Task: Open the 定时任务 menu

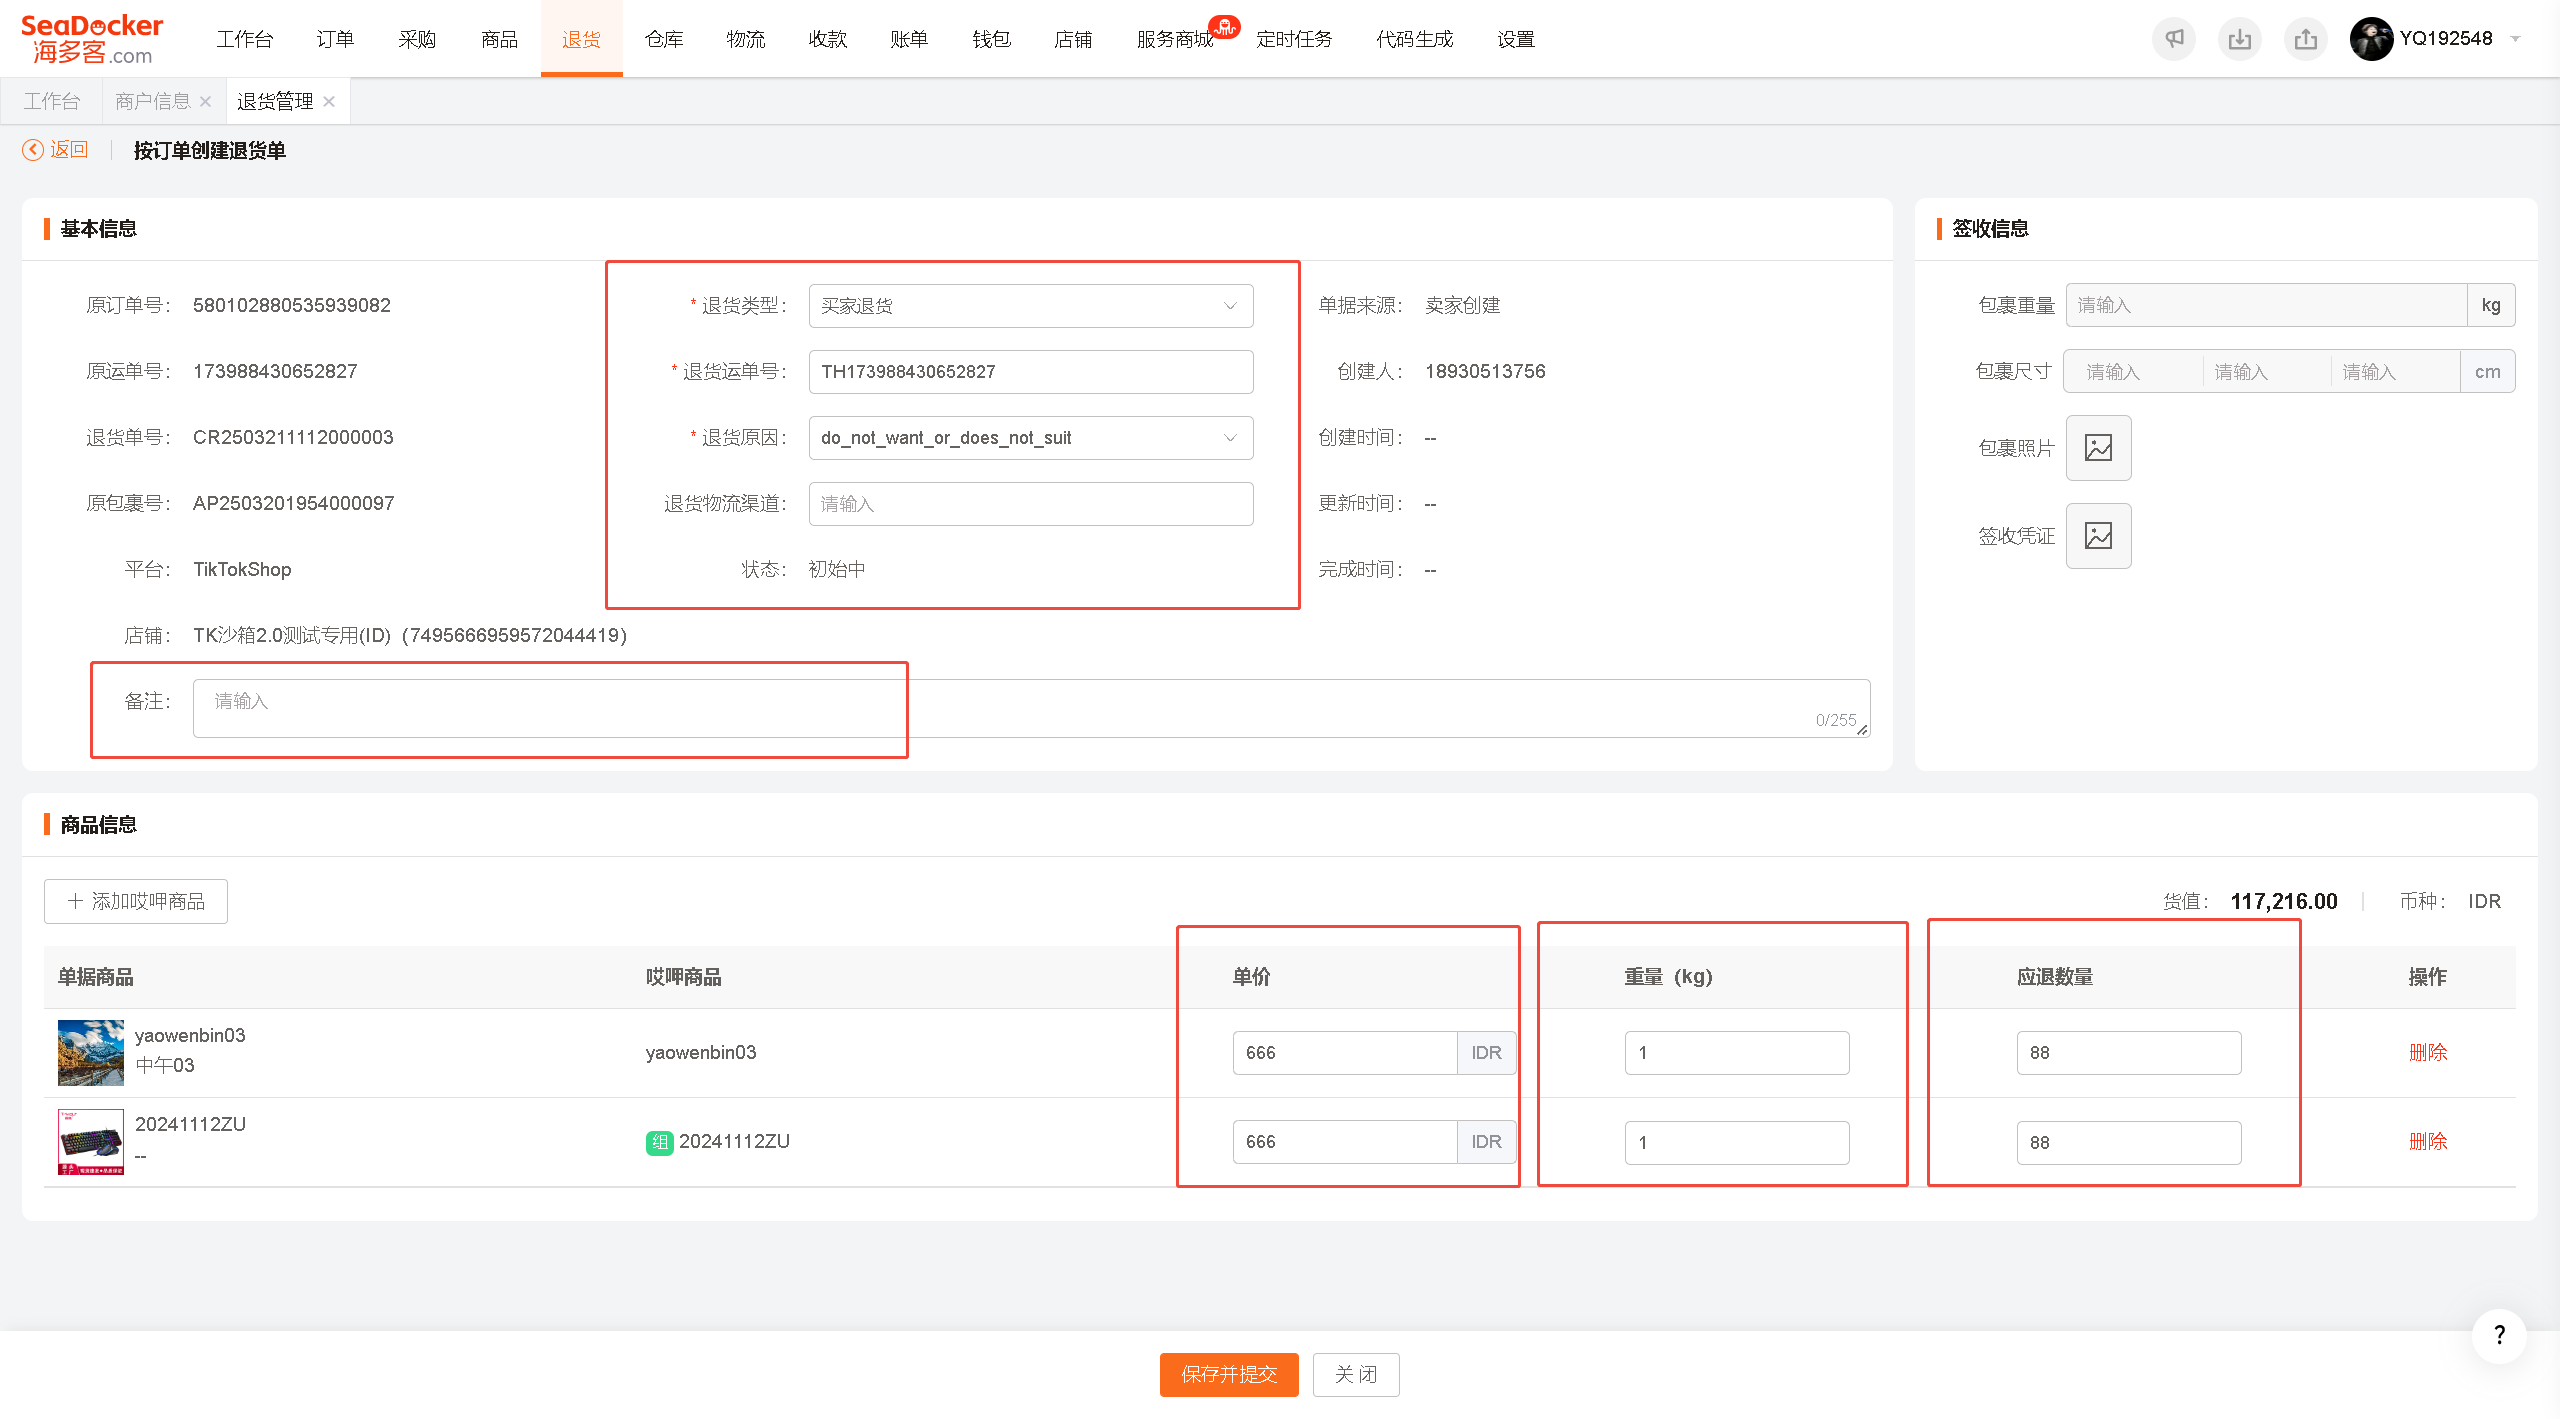Action: pos(1294,39)
